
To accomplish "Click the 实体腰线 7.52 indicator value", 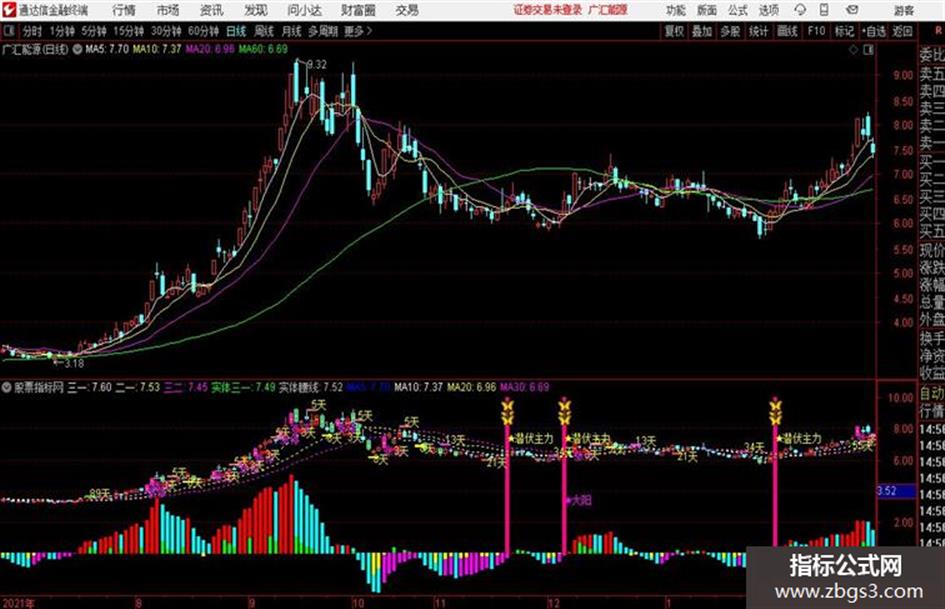I will (311, 387).
